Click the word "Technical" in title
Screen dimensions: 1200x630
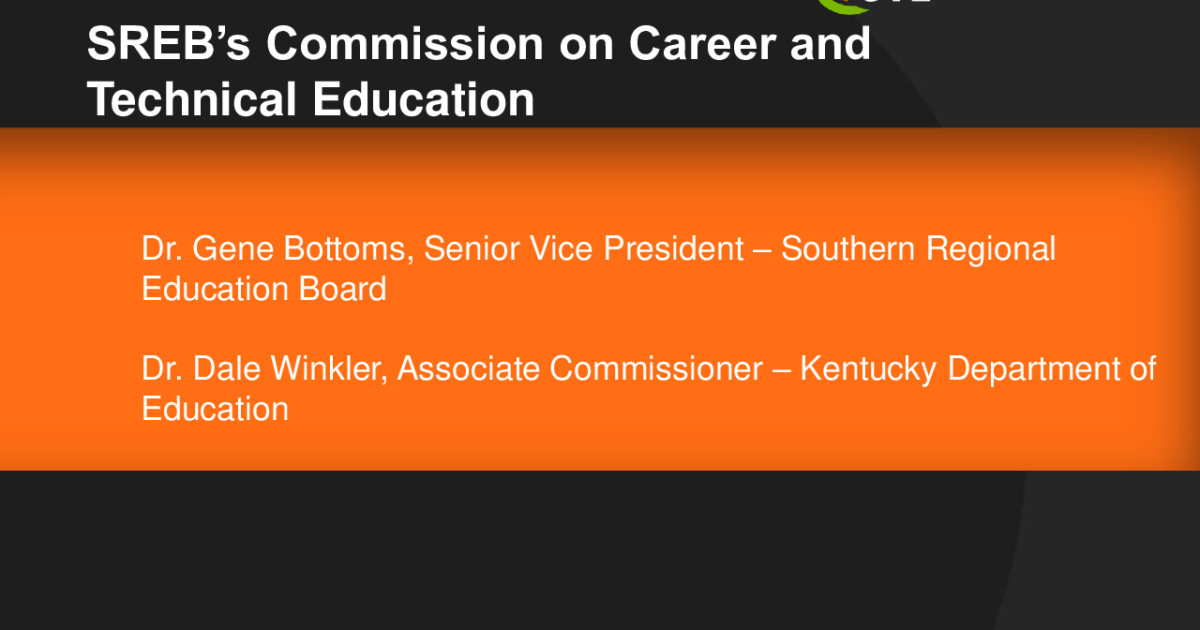pyautogui.click(x=192, y=100)
